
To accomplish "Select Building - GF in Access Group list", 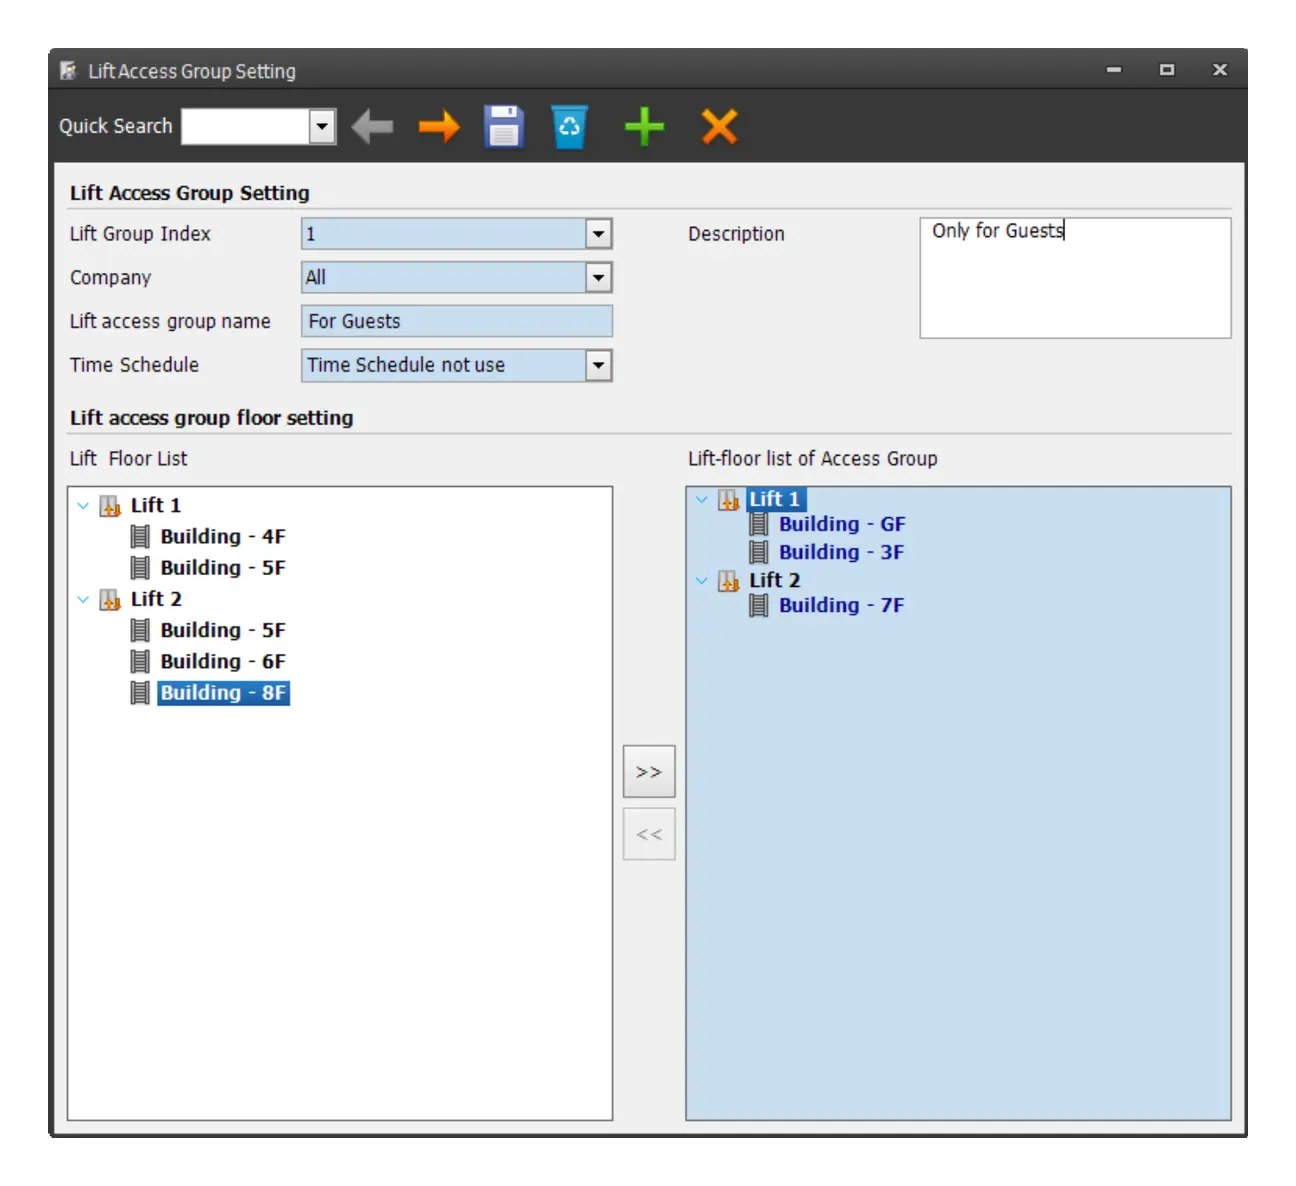I will pos(841,525).
